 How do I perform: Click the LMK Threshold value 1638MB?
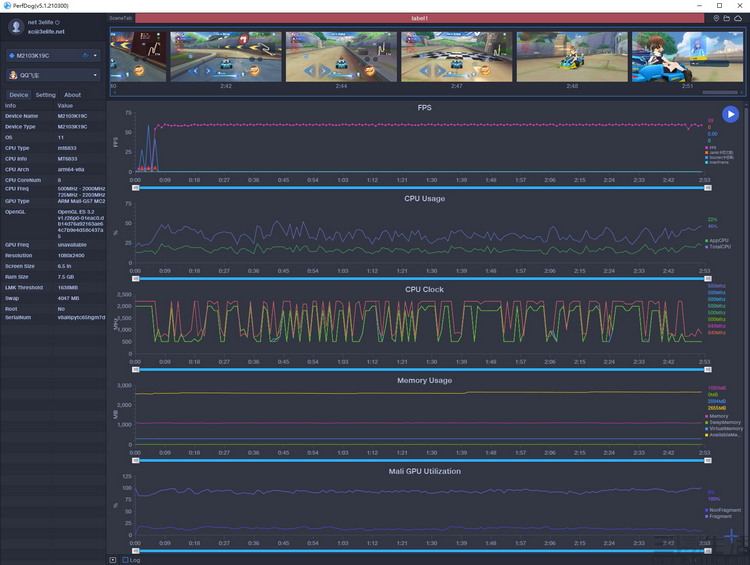(x=67, y=288)
